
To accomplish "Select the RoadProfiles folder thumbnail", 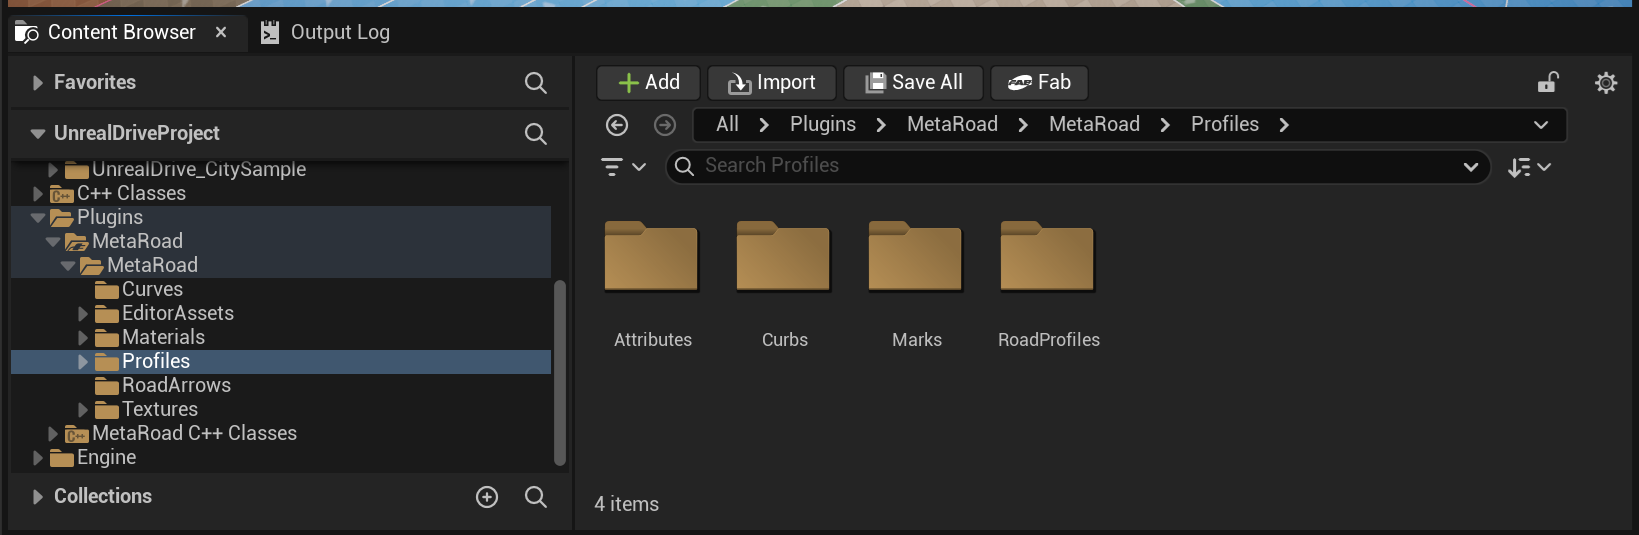I will [1047, 256].
